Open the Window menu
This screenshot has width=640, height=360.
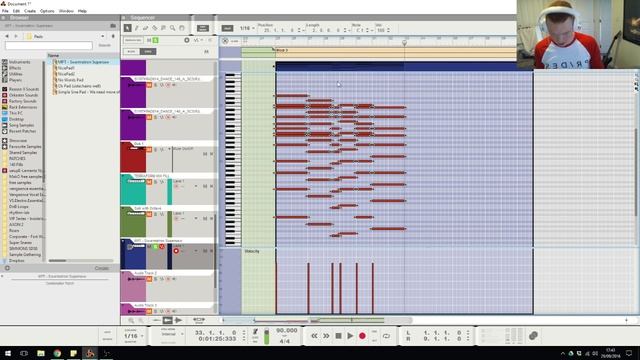point(66,11)
